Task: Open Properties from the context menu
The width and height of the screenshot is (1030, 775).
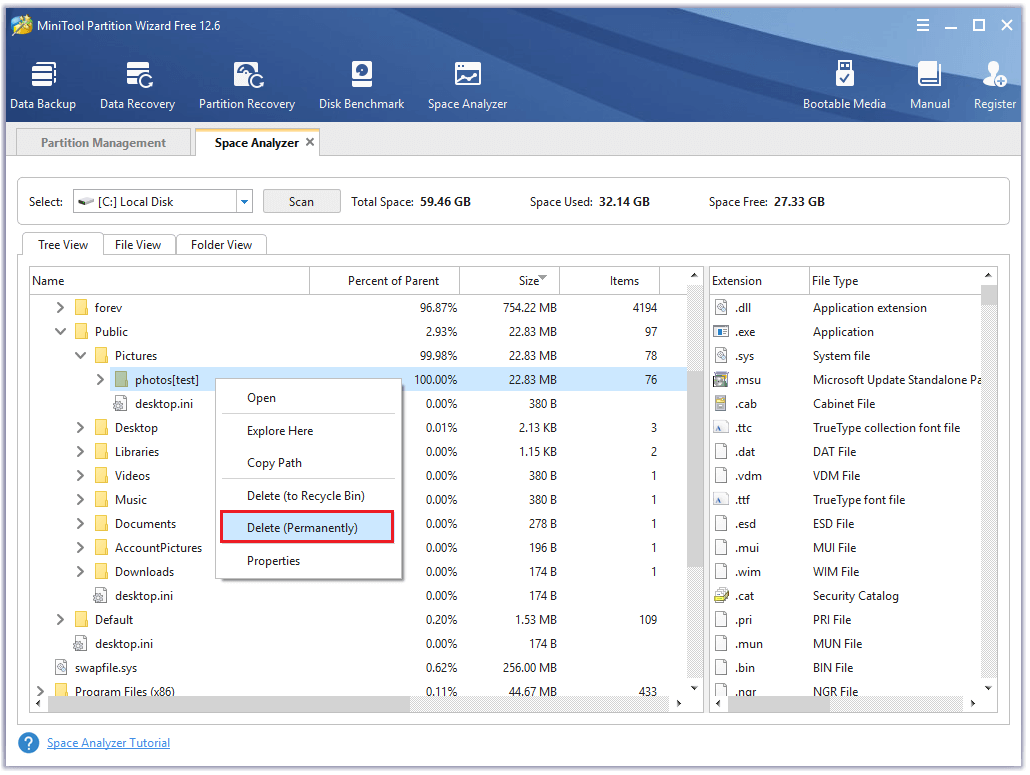Action: [308, 561]
